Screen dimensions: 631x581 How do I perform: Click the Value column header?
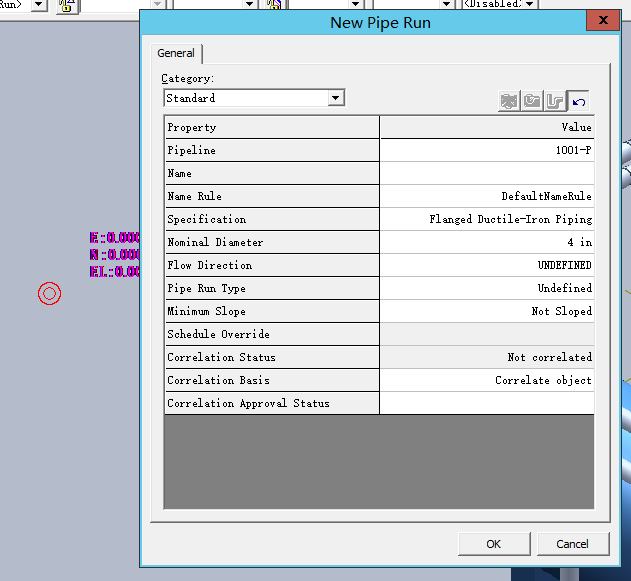(x=487, y=127)
